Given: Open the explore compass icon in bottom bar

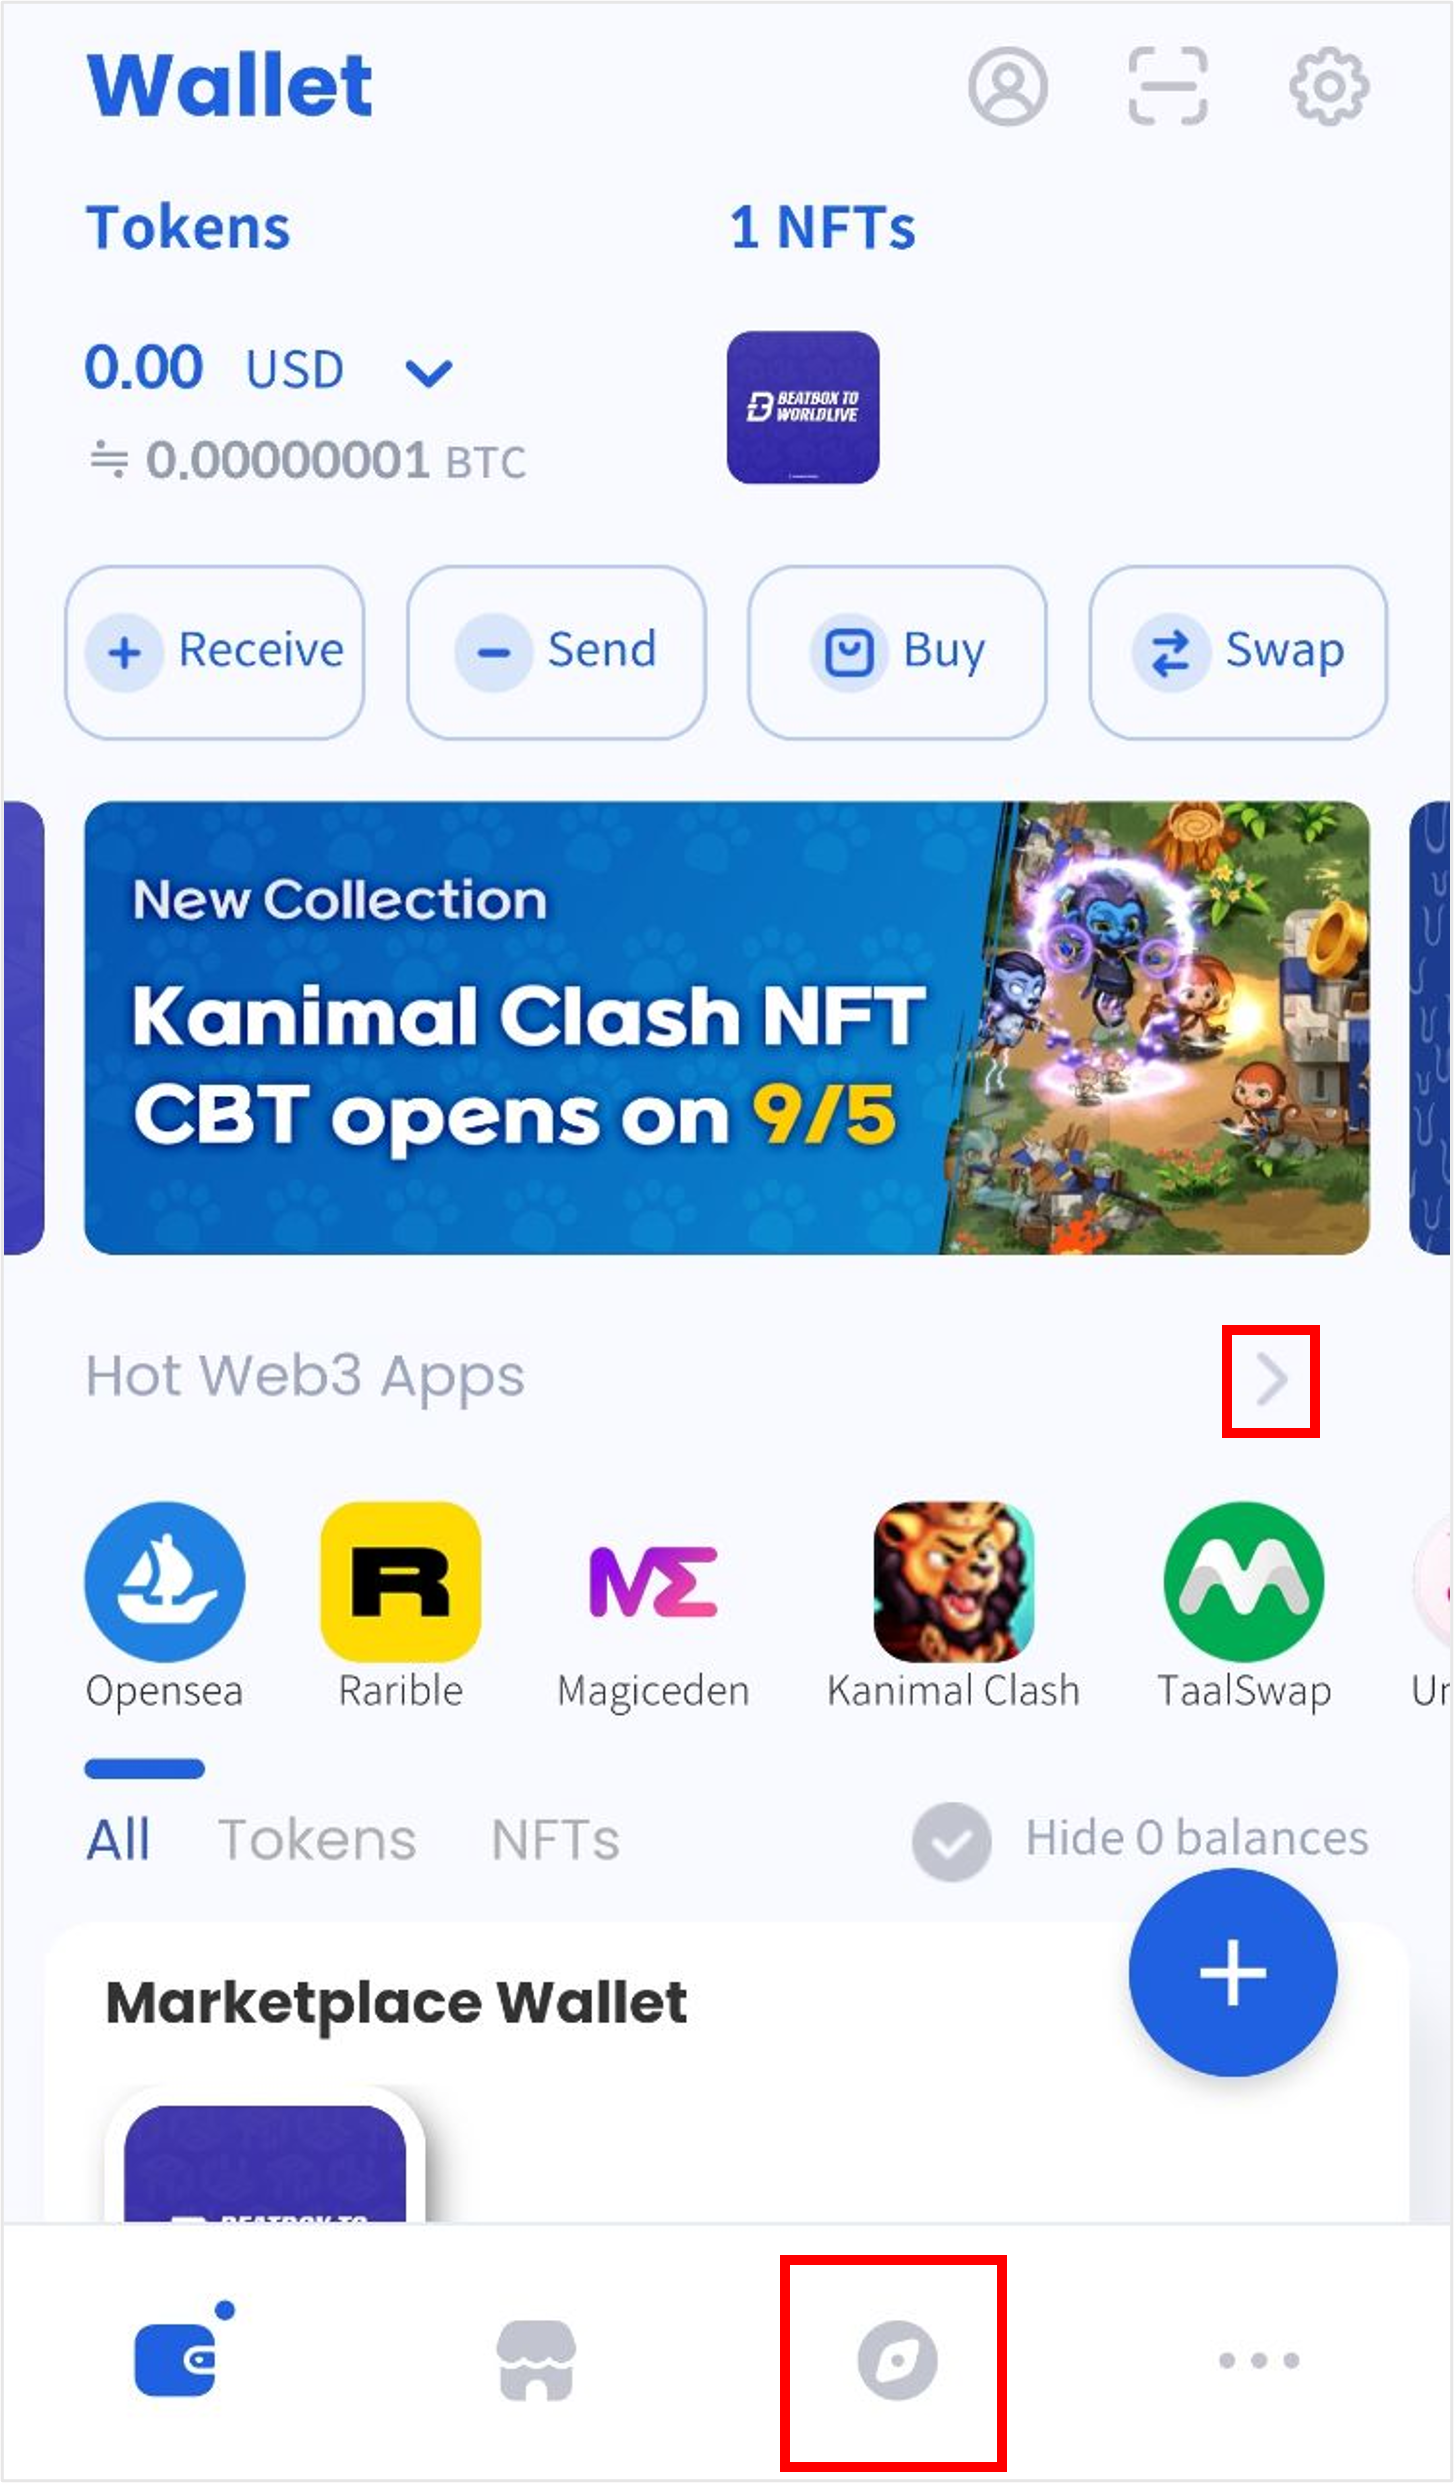Looking at the screenshot, I should pos(897,2360).
